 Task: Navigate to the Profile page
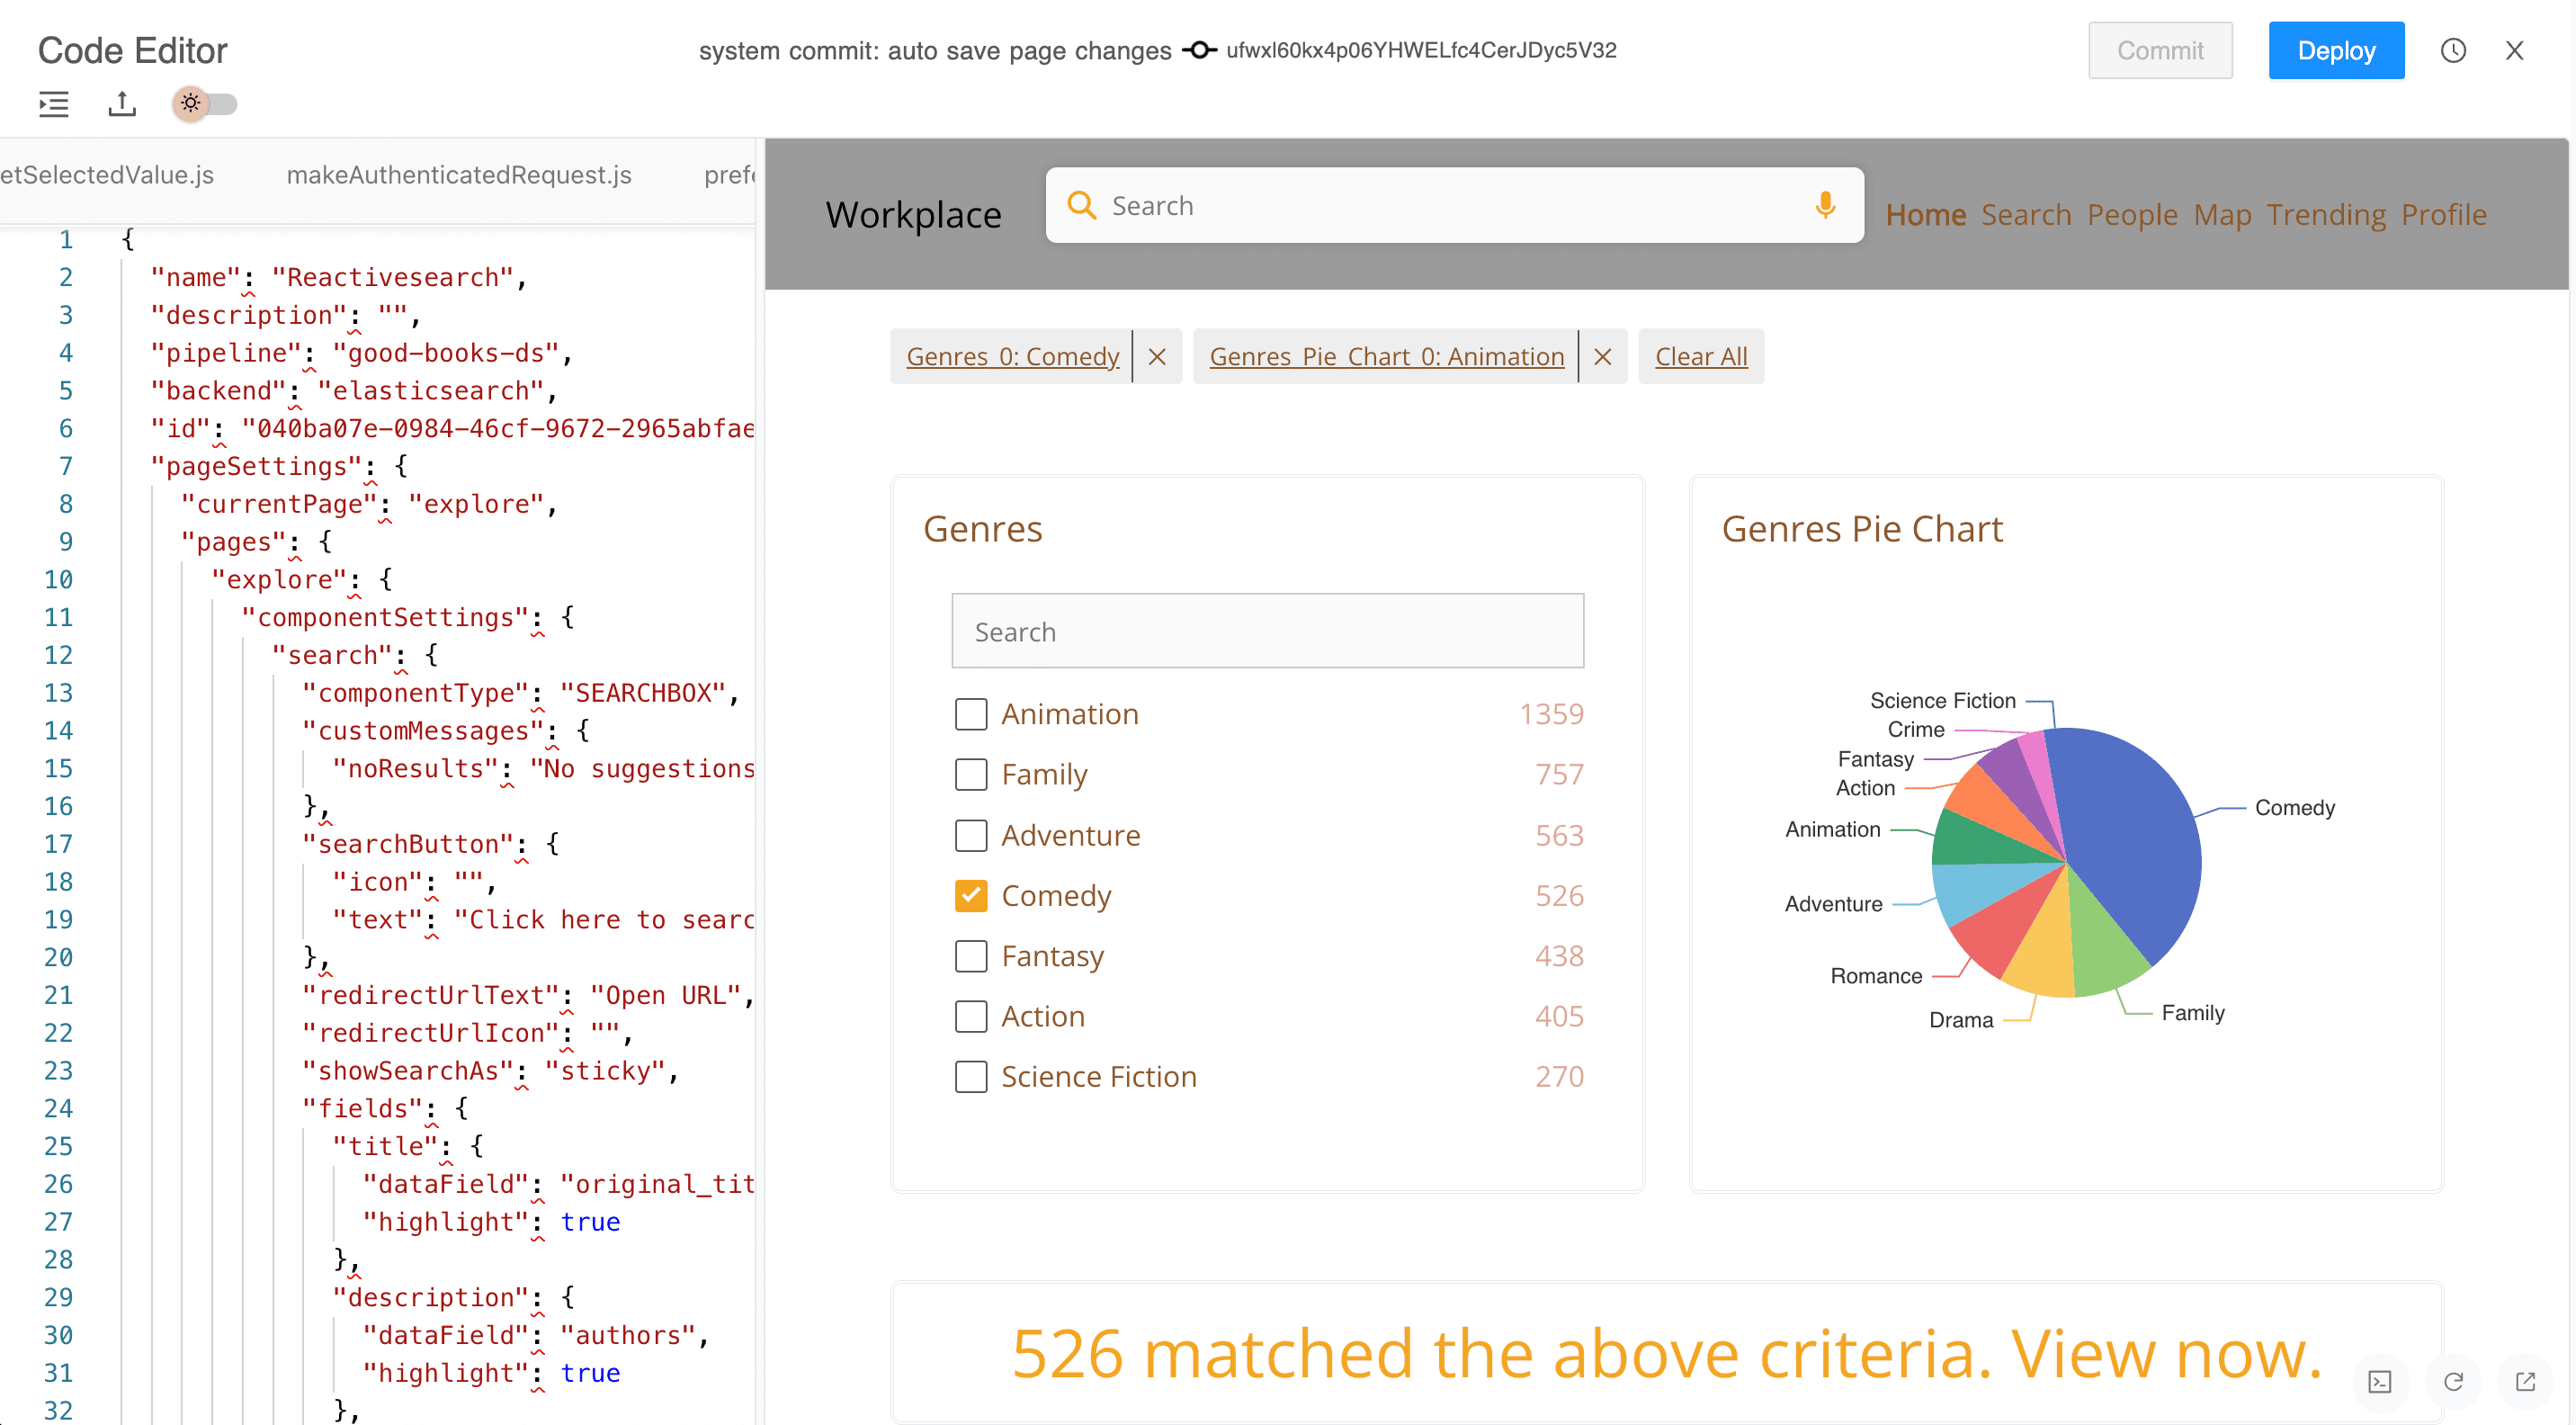2444,214
